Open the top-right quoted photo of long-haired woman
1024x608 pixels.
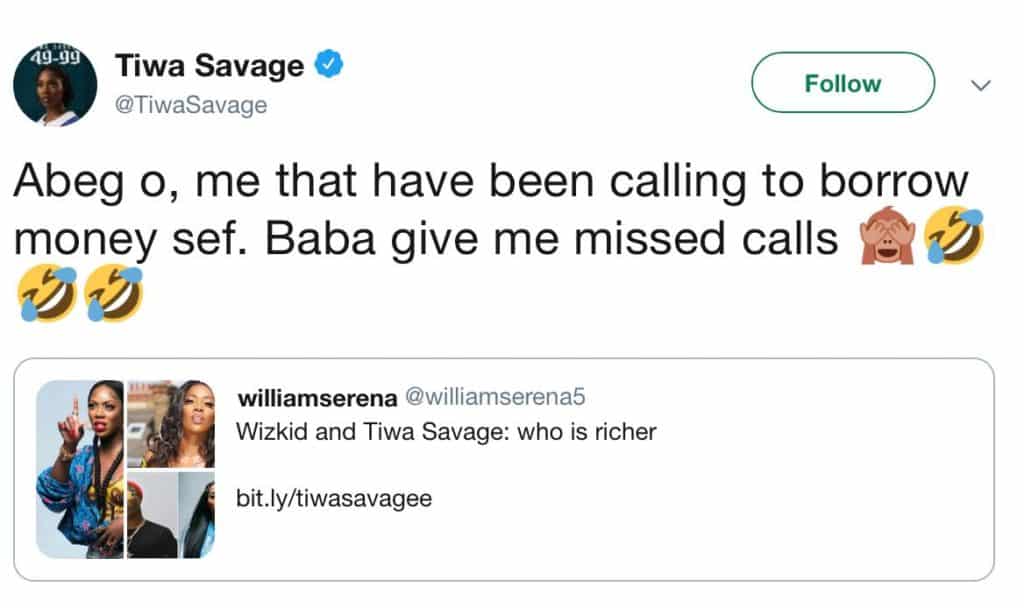(171, 423)
